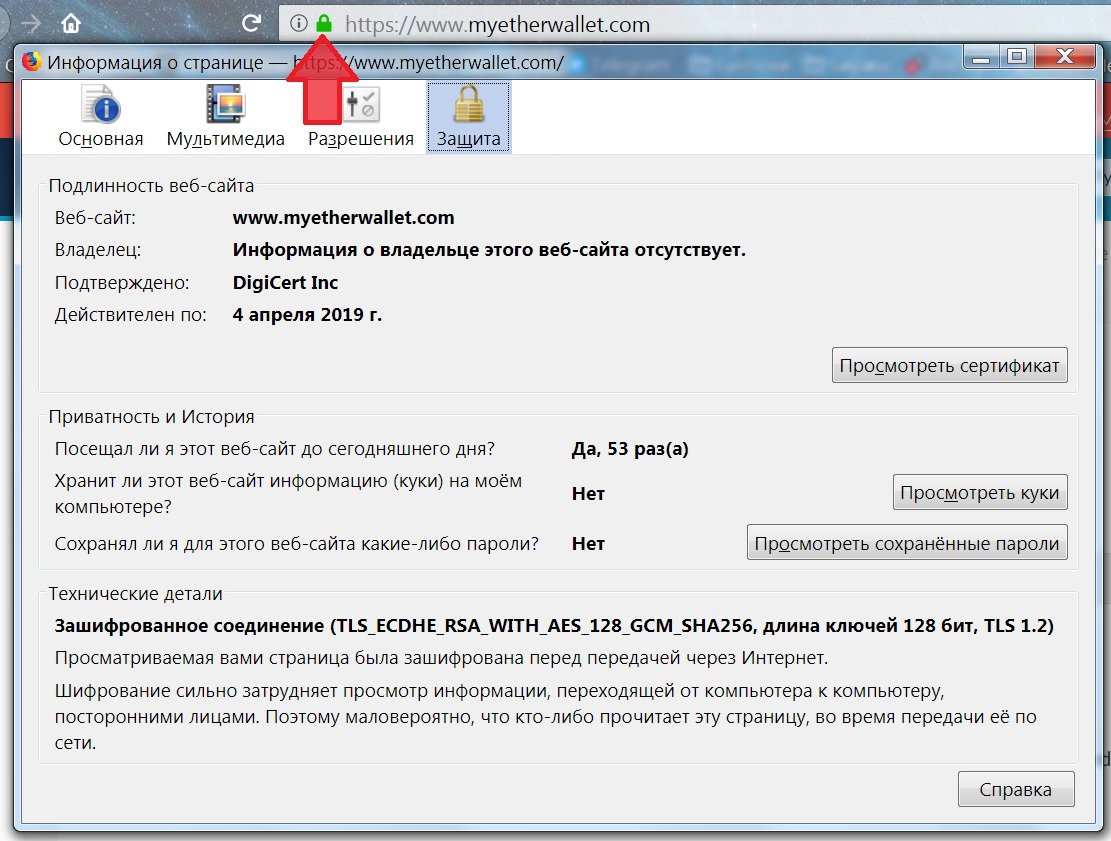The height and width of the screenshot is (841, 1111).
Task: Click 'Просматриваемая вами страница была зашифрована' sentence
Action: pyautogui.click(x=441, y=658)
